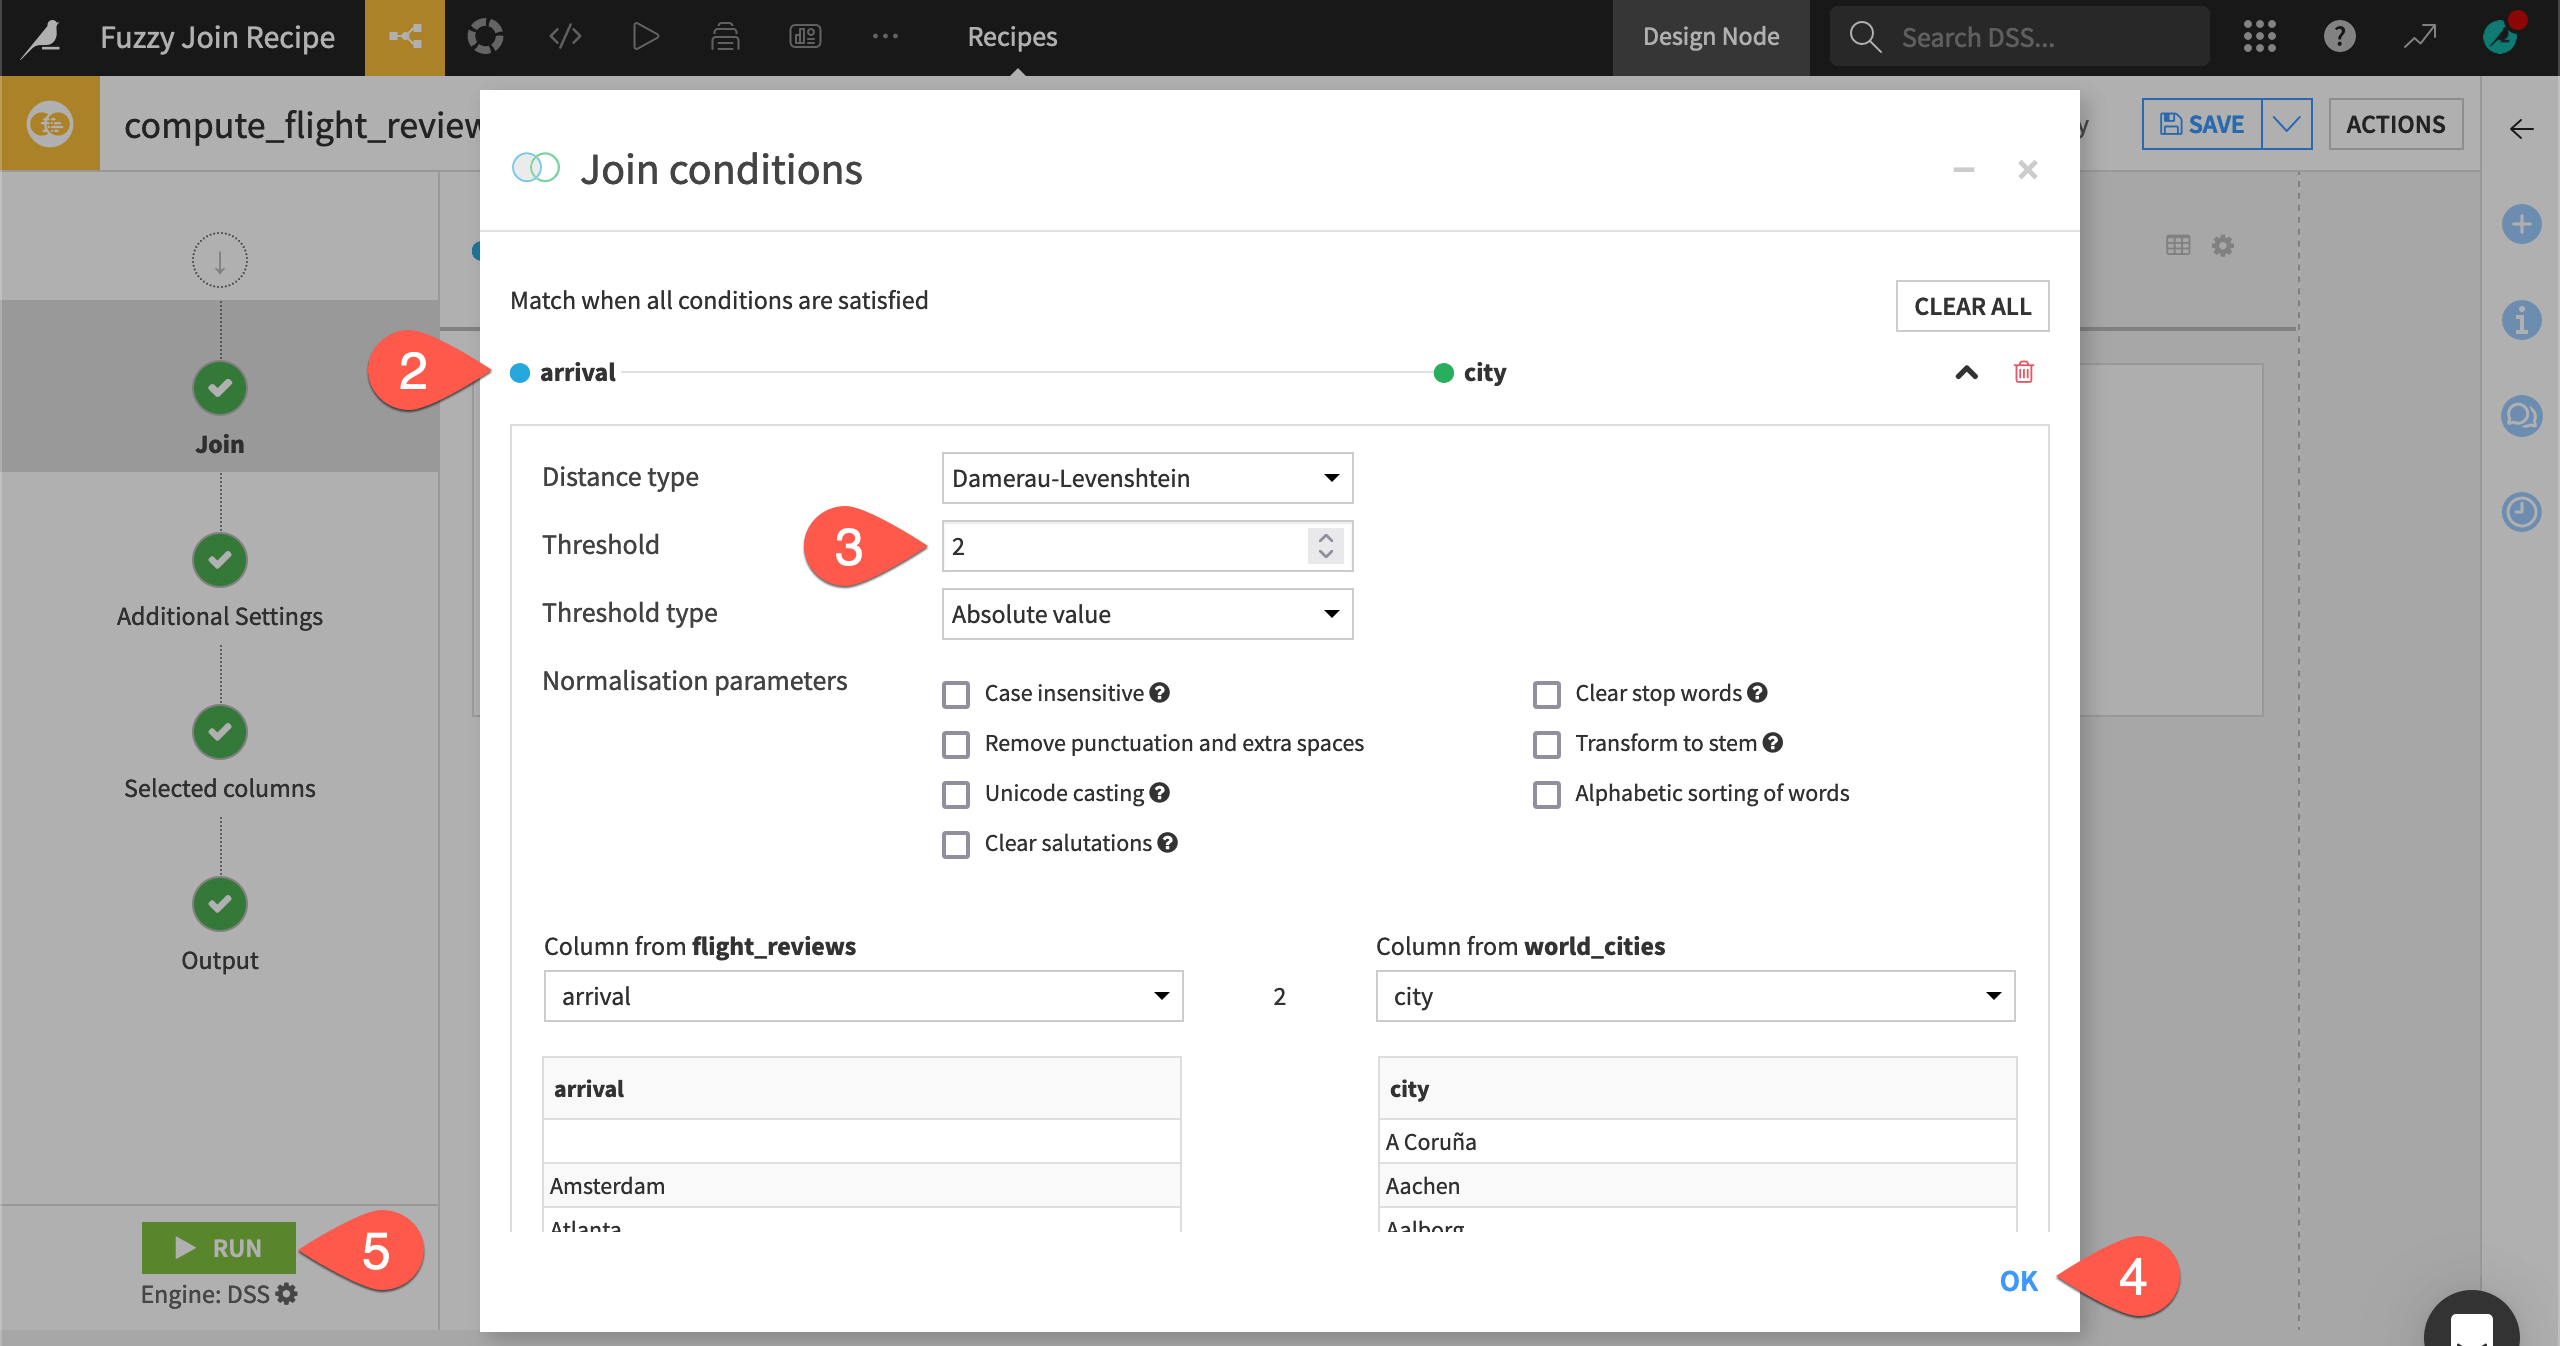
Task: Select the Recipes tab in top navigation
Action: coord(1011,34)
